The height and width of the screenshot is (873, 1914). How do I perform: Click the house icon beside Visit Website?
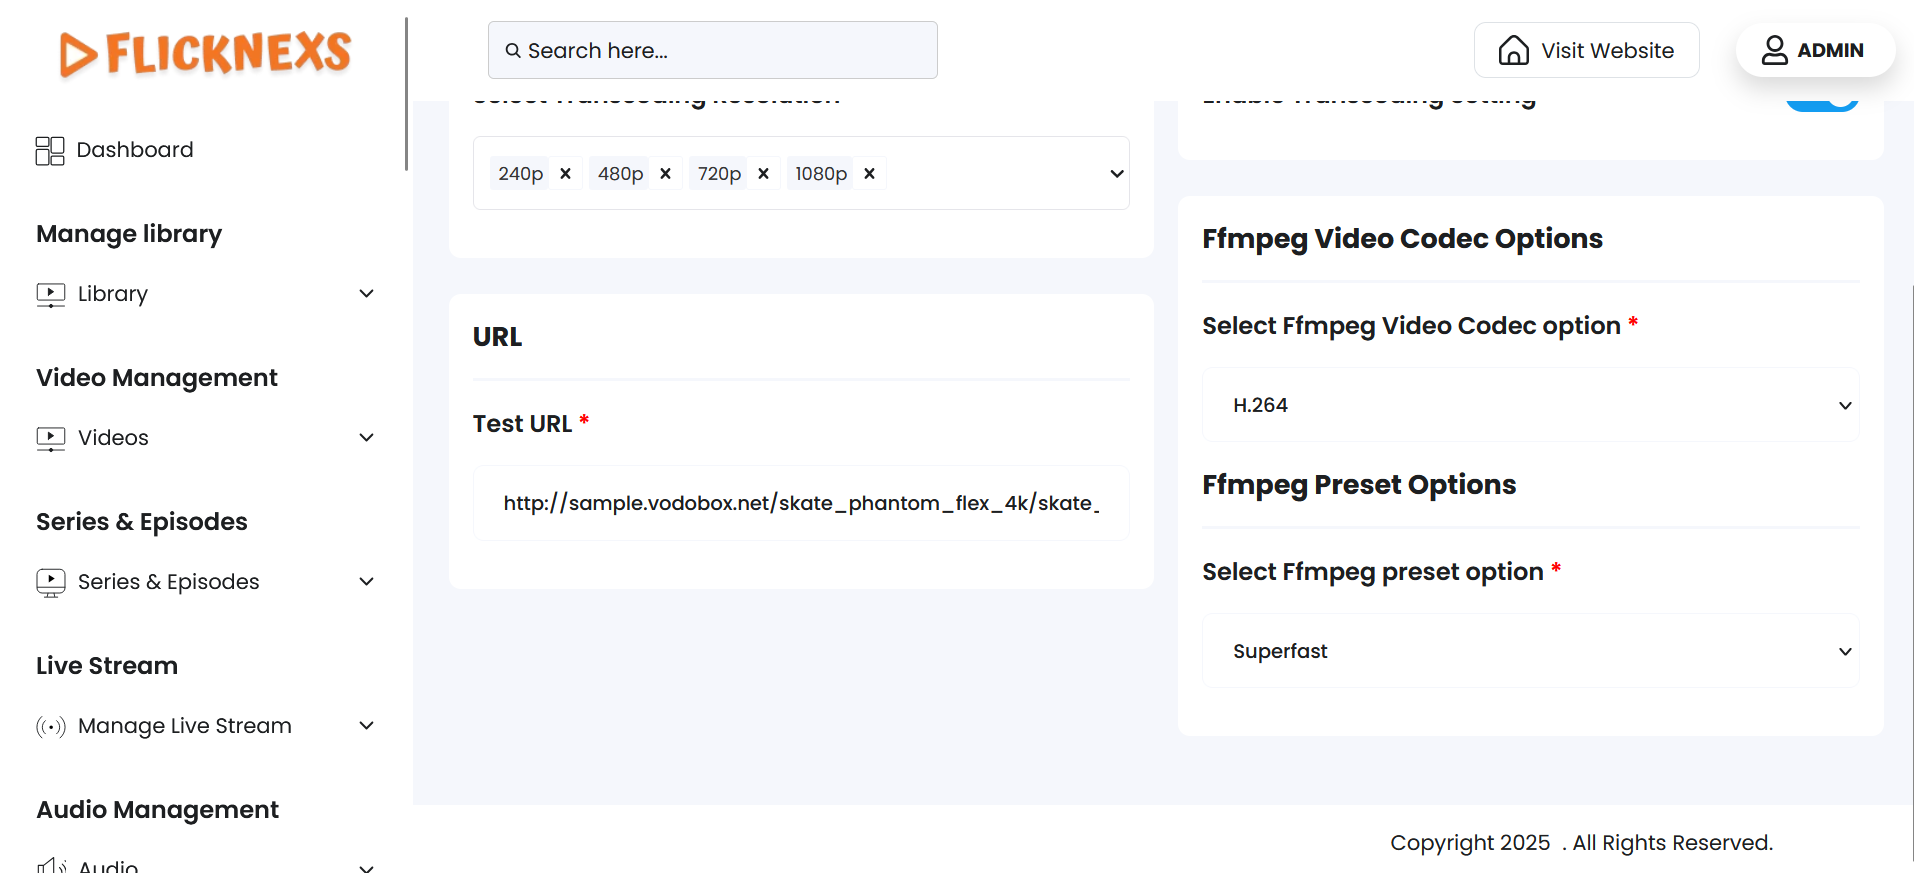(1513, 50)
